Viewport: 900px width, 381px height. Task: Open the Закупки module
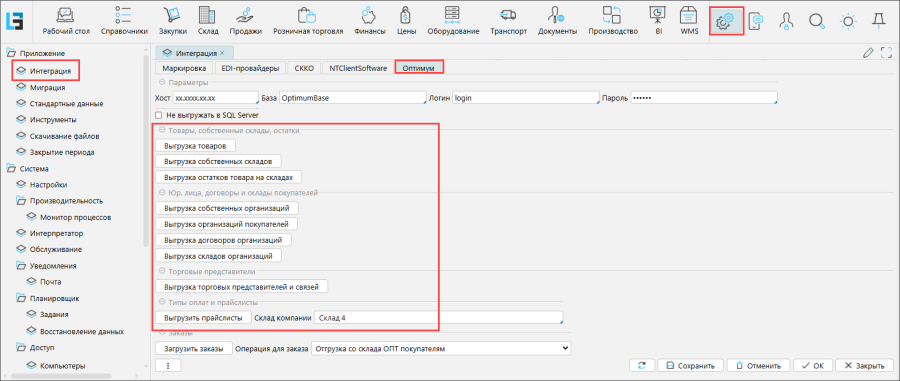point(172,21)
